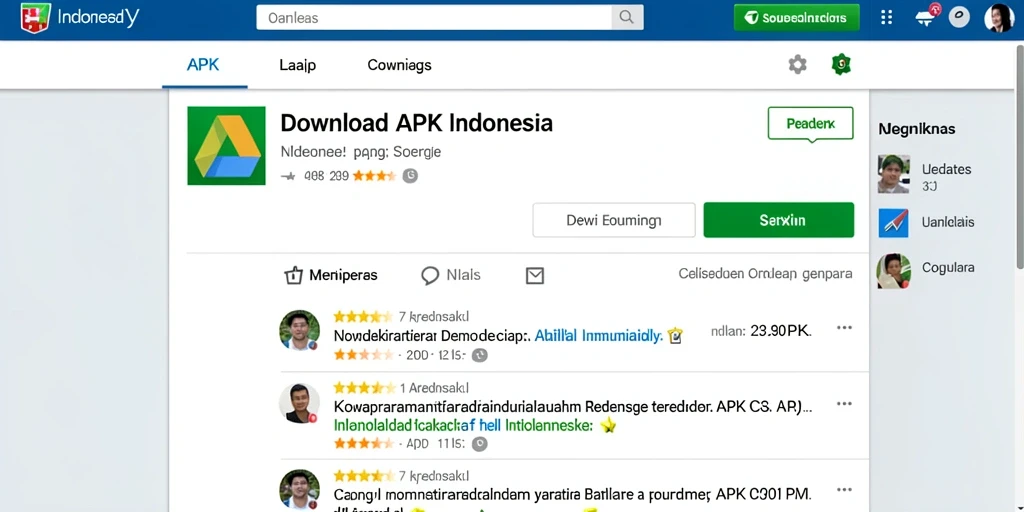1024x512 pixels.
Task: Click the search magnifier button
Action: click(627, 18)
